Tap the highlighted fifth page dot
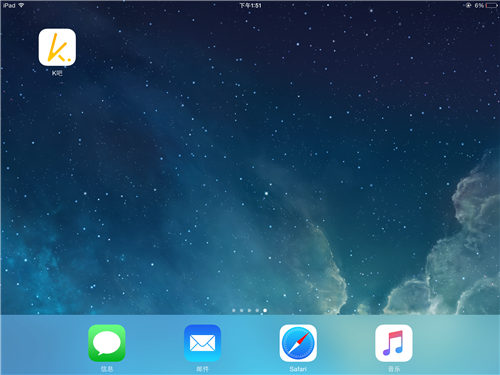Image resolution: width=500 pixels, height=375 pixels. pos(265,310)
